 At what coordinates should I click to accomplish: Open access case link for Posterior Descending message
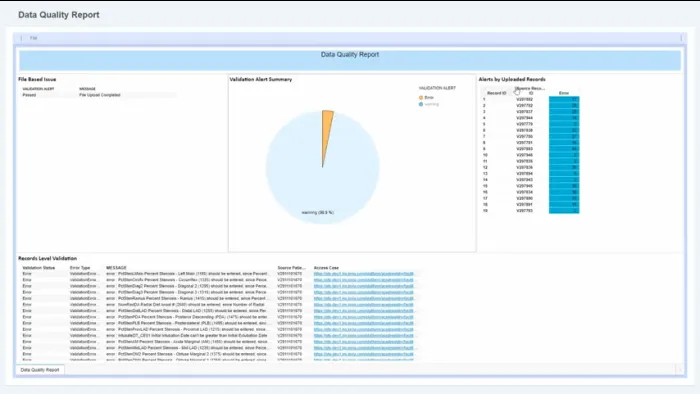click(364, 317)
